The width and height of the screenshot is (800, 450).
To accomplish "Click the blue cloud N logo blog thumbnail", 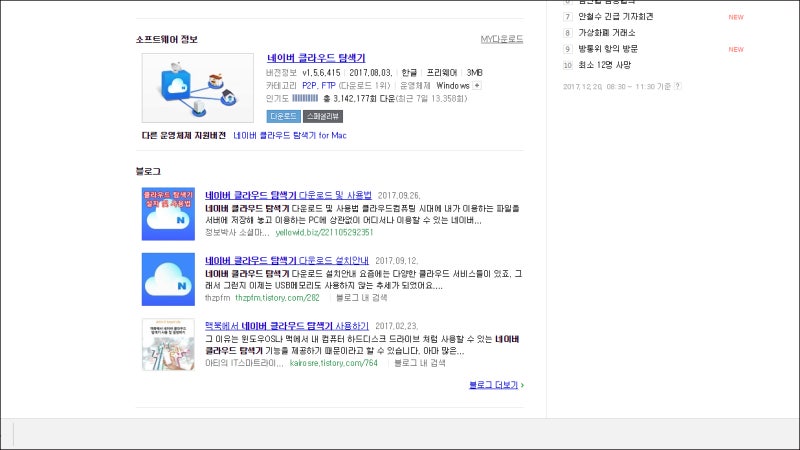I will 168,279.
